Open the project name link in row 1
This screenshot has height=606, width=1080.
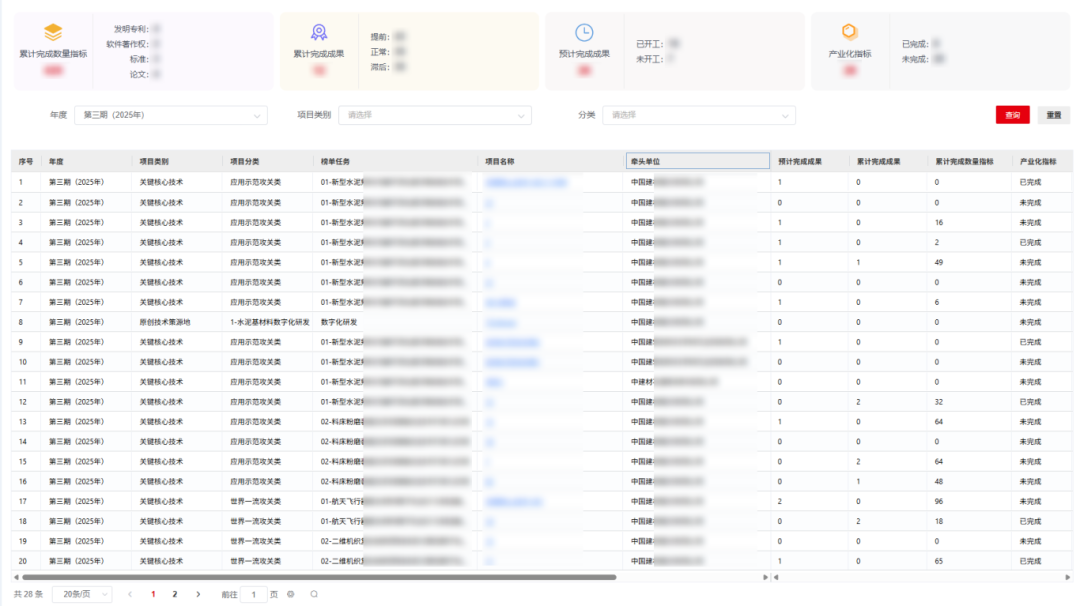(x=526, y=182)
